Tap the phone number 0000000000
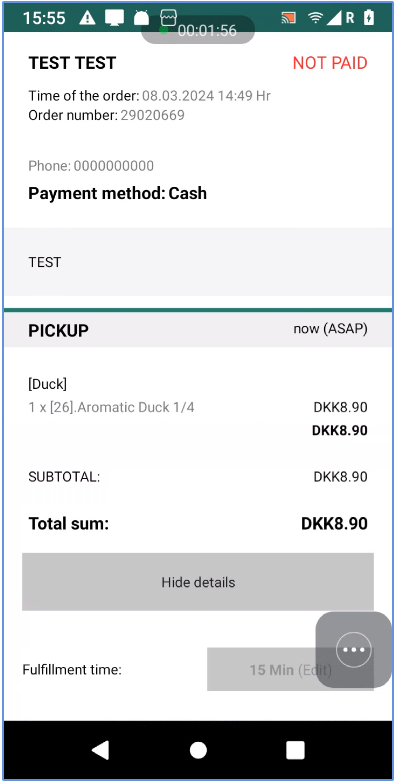Image resolution: width=396 pixels, height=783 pixels. click(114, 166)
